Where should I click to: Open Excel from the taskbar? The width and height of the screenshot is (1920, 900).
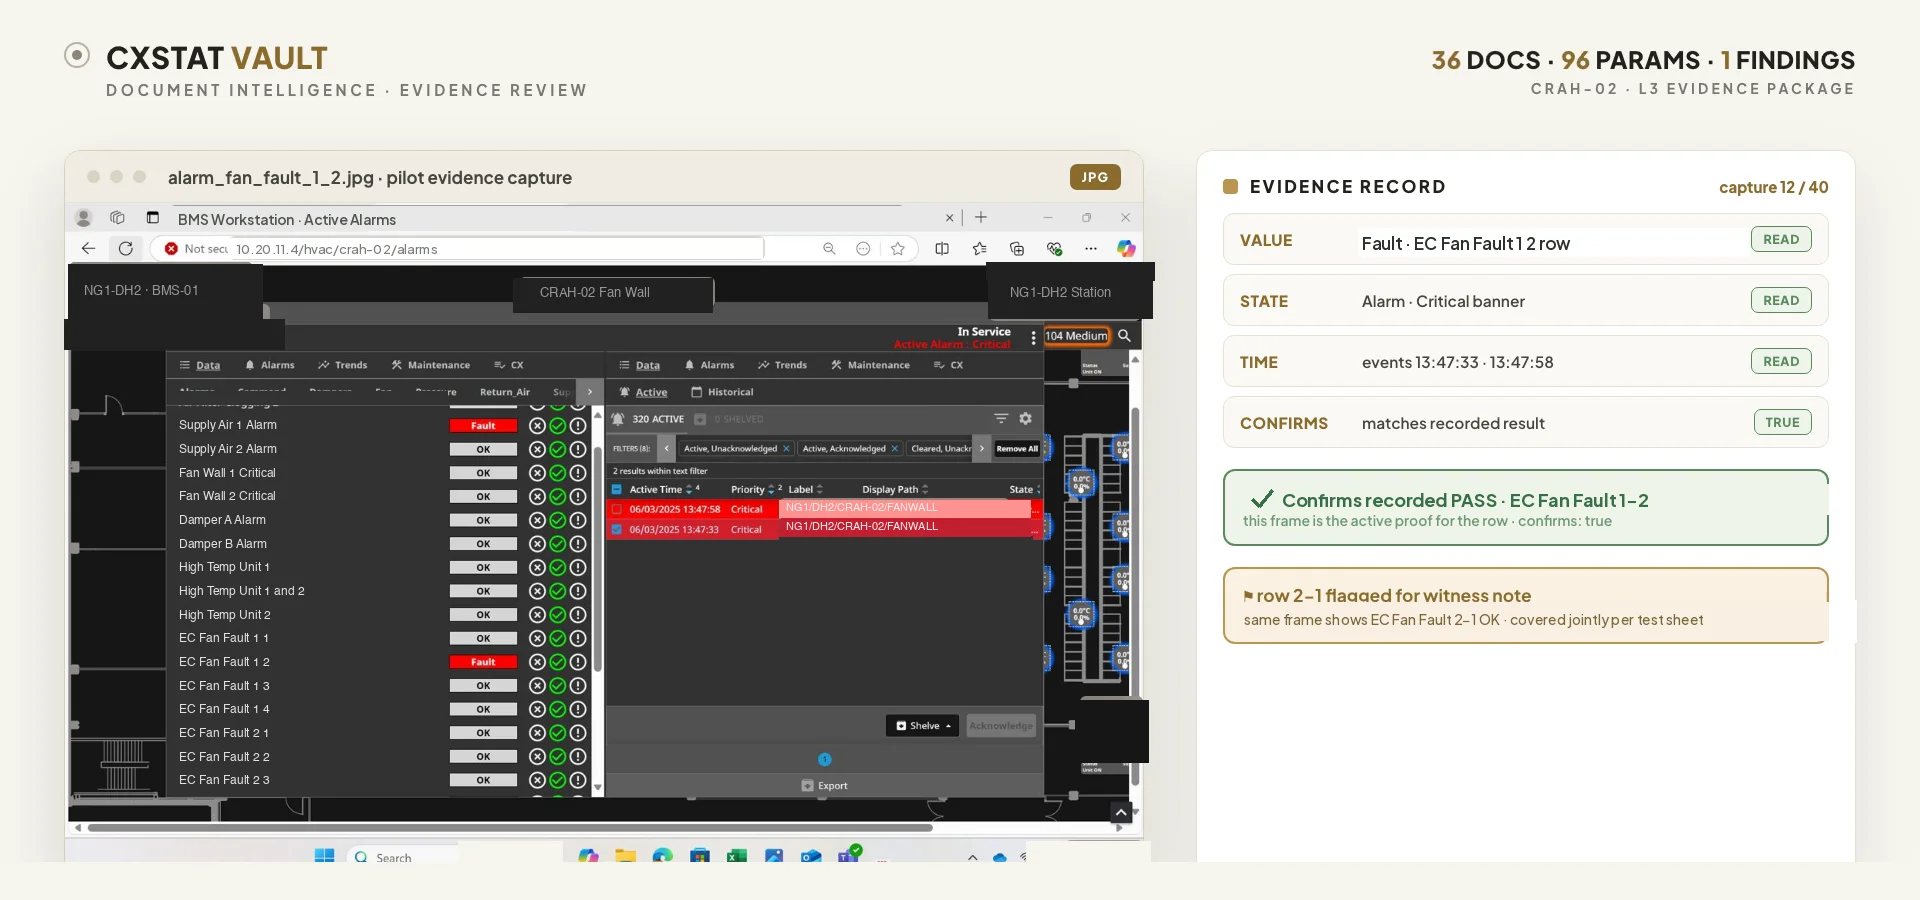pyautogui.click(x=737, y=856)
